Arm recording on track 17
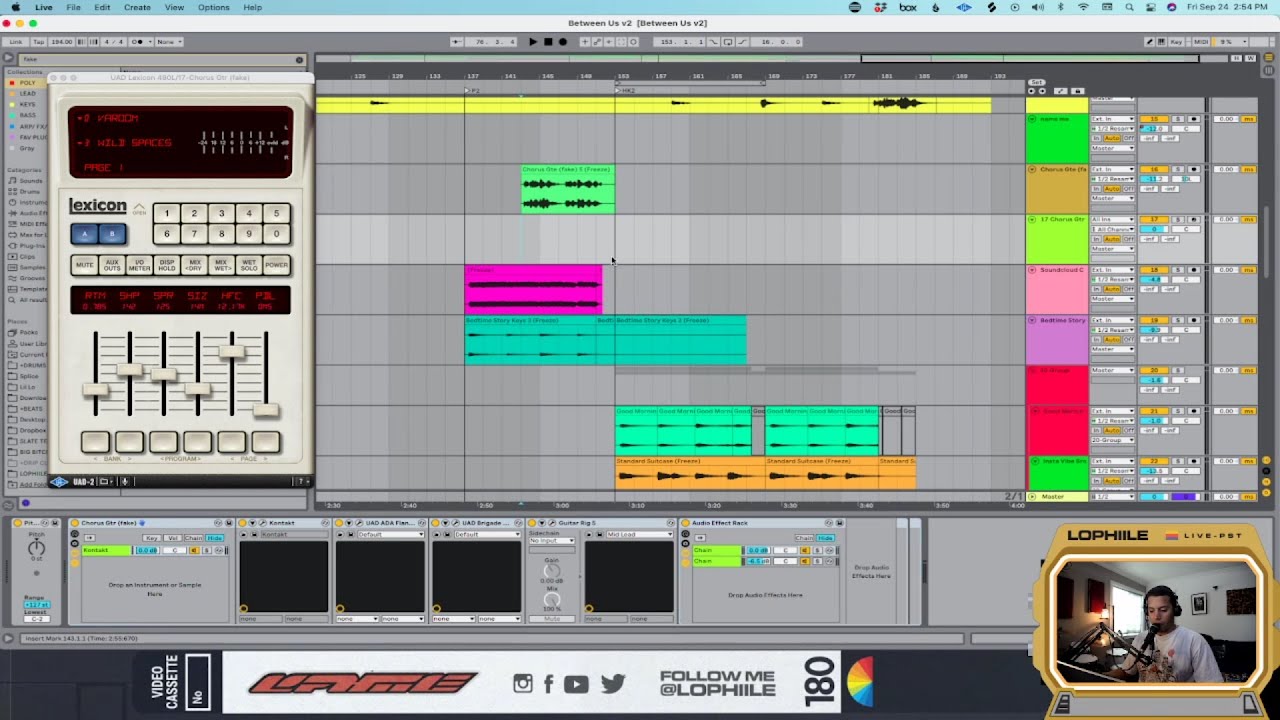Image resolution: width=1280 pixels, height=720 pixels. [1193, 219]
